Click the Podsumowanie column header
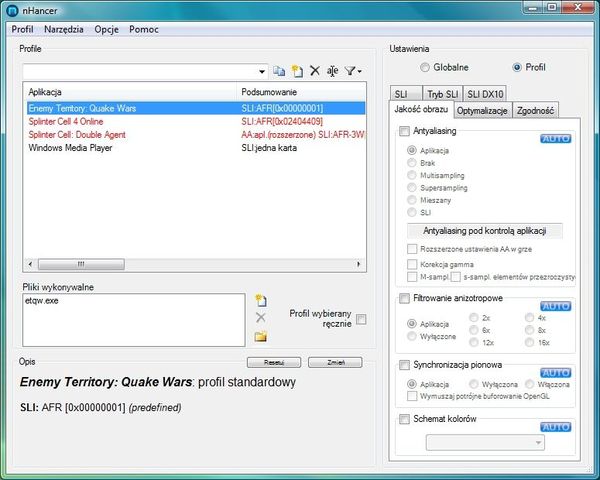 point(301,92)
